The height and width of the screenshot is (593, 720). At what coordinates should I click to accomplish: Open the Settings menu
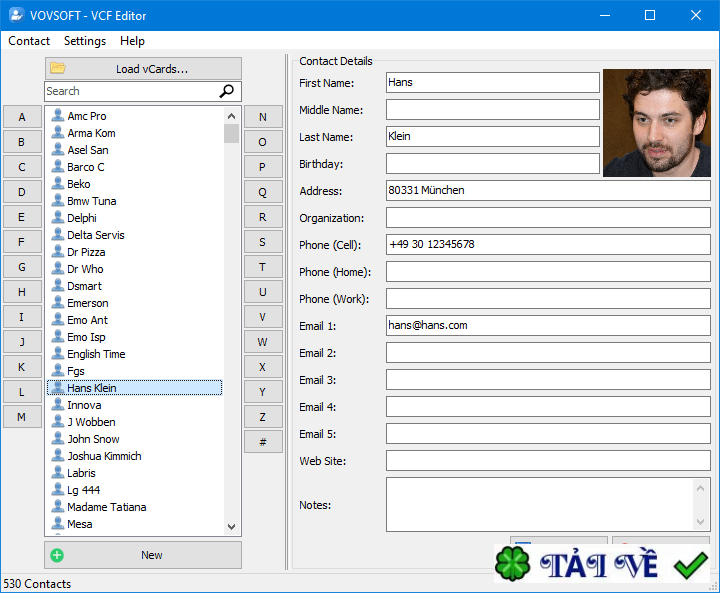tap(85, 41)
